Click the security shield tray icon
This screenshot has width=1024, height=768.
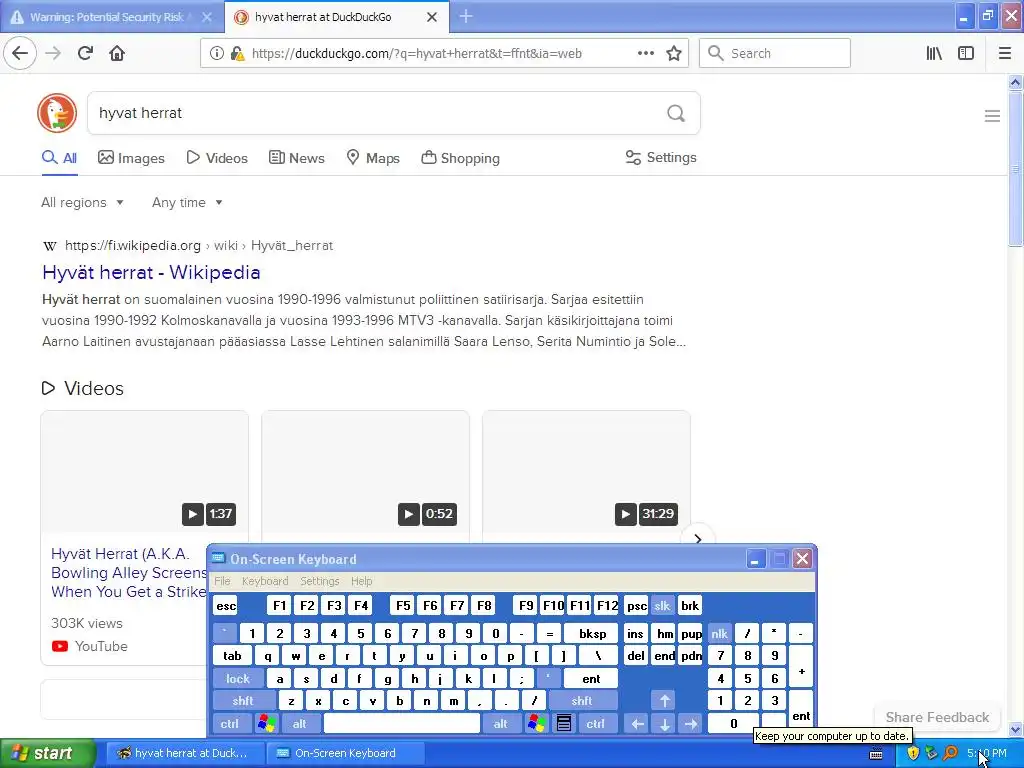912,753
